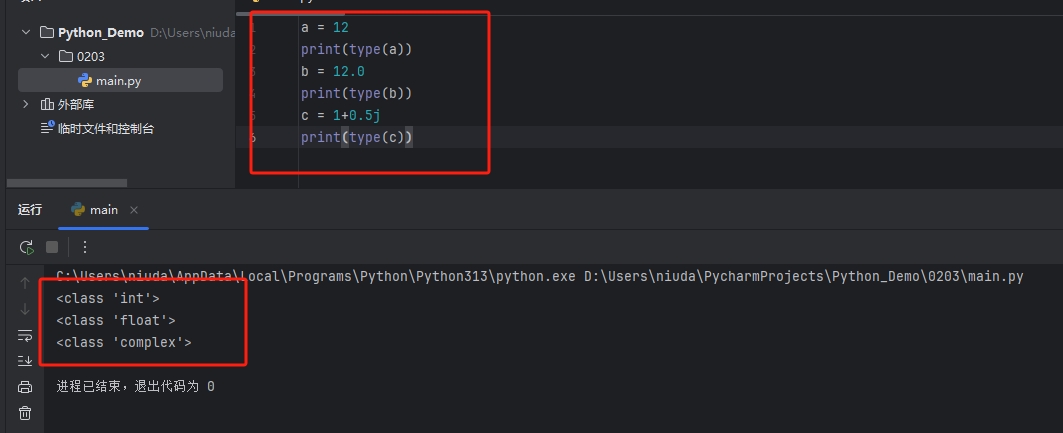Click the stop process button

pyautogui.click(x=52, y=247)
